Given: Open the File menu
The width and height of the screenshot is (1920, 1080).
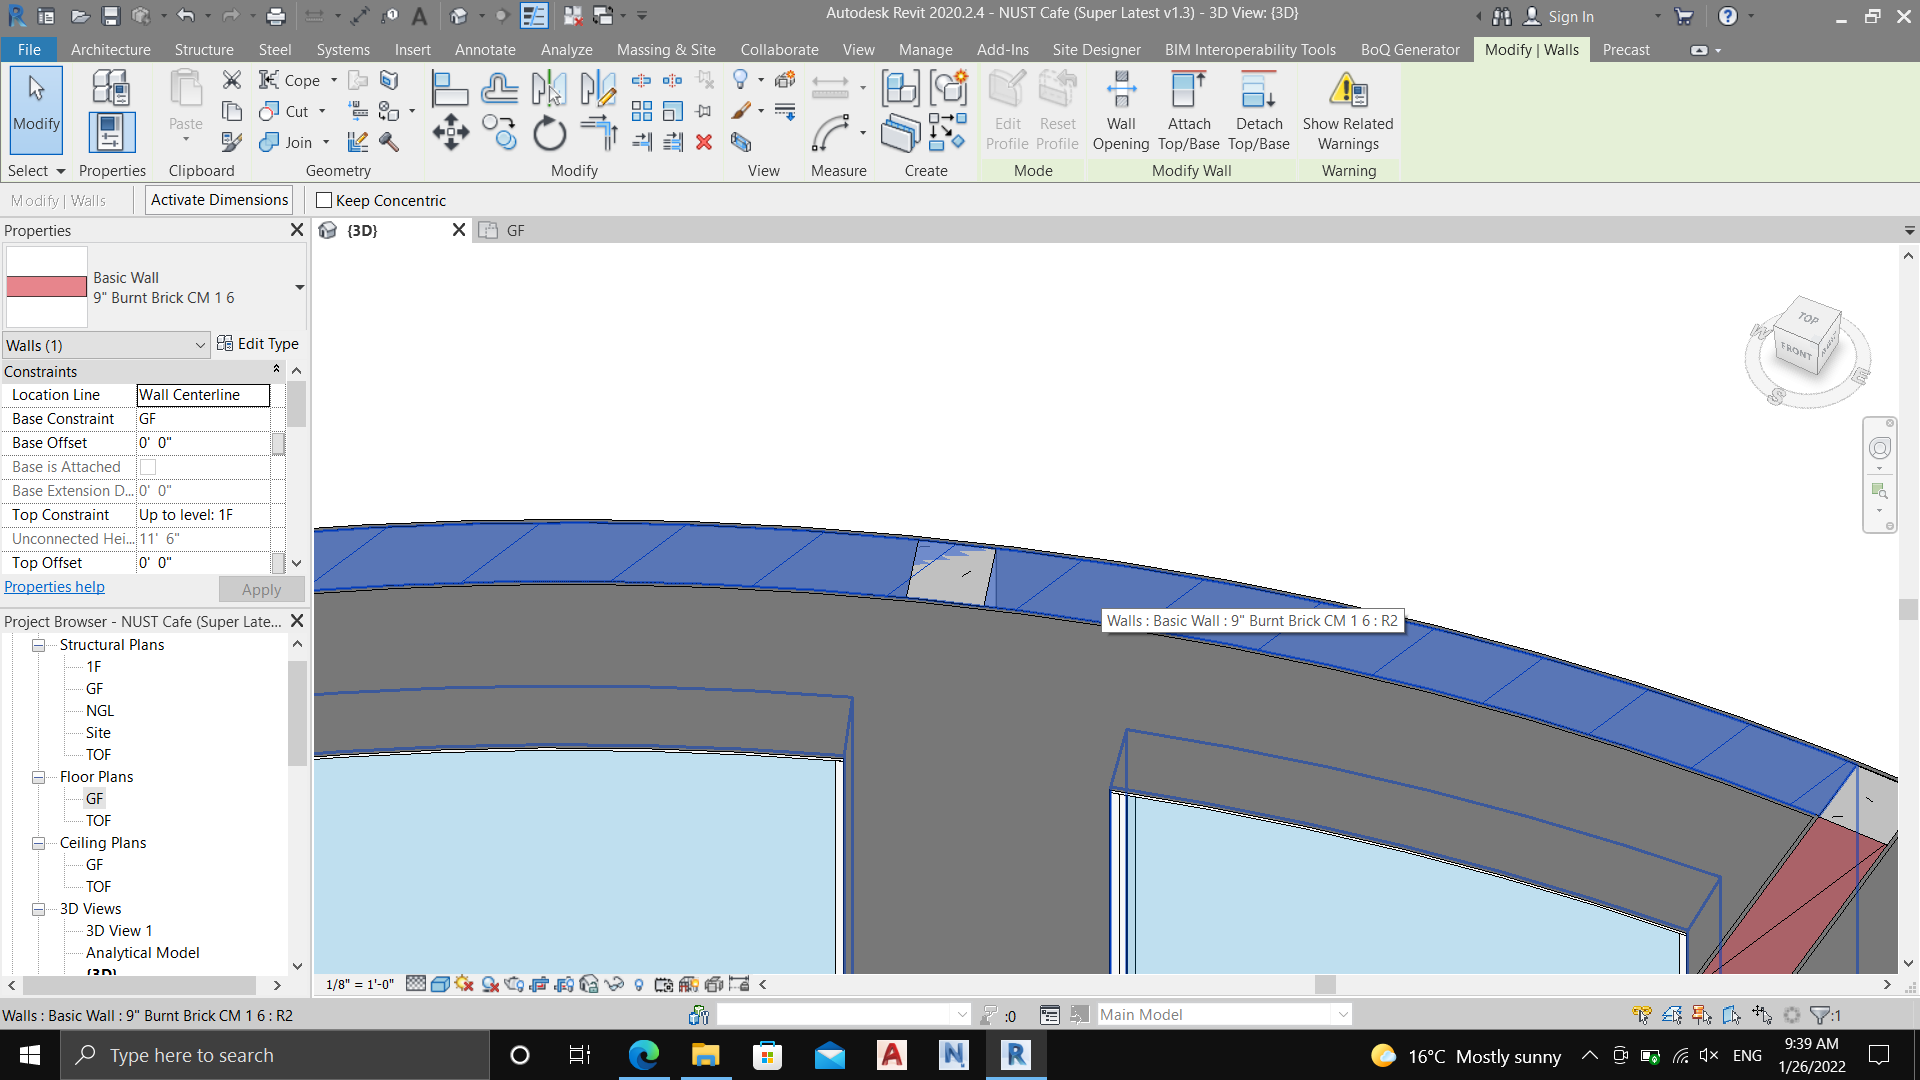Looking at the screenshot, I should pyautogui.click(x=30, y=49).
